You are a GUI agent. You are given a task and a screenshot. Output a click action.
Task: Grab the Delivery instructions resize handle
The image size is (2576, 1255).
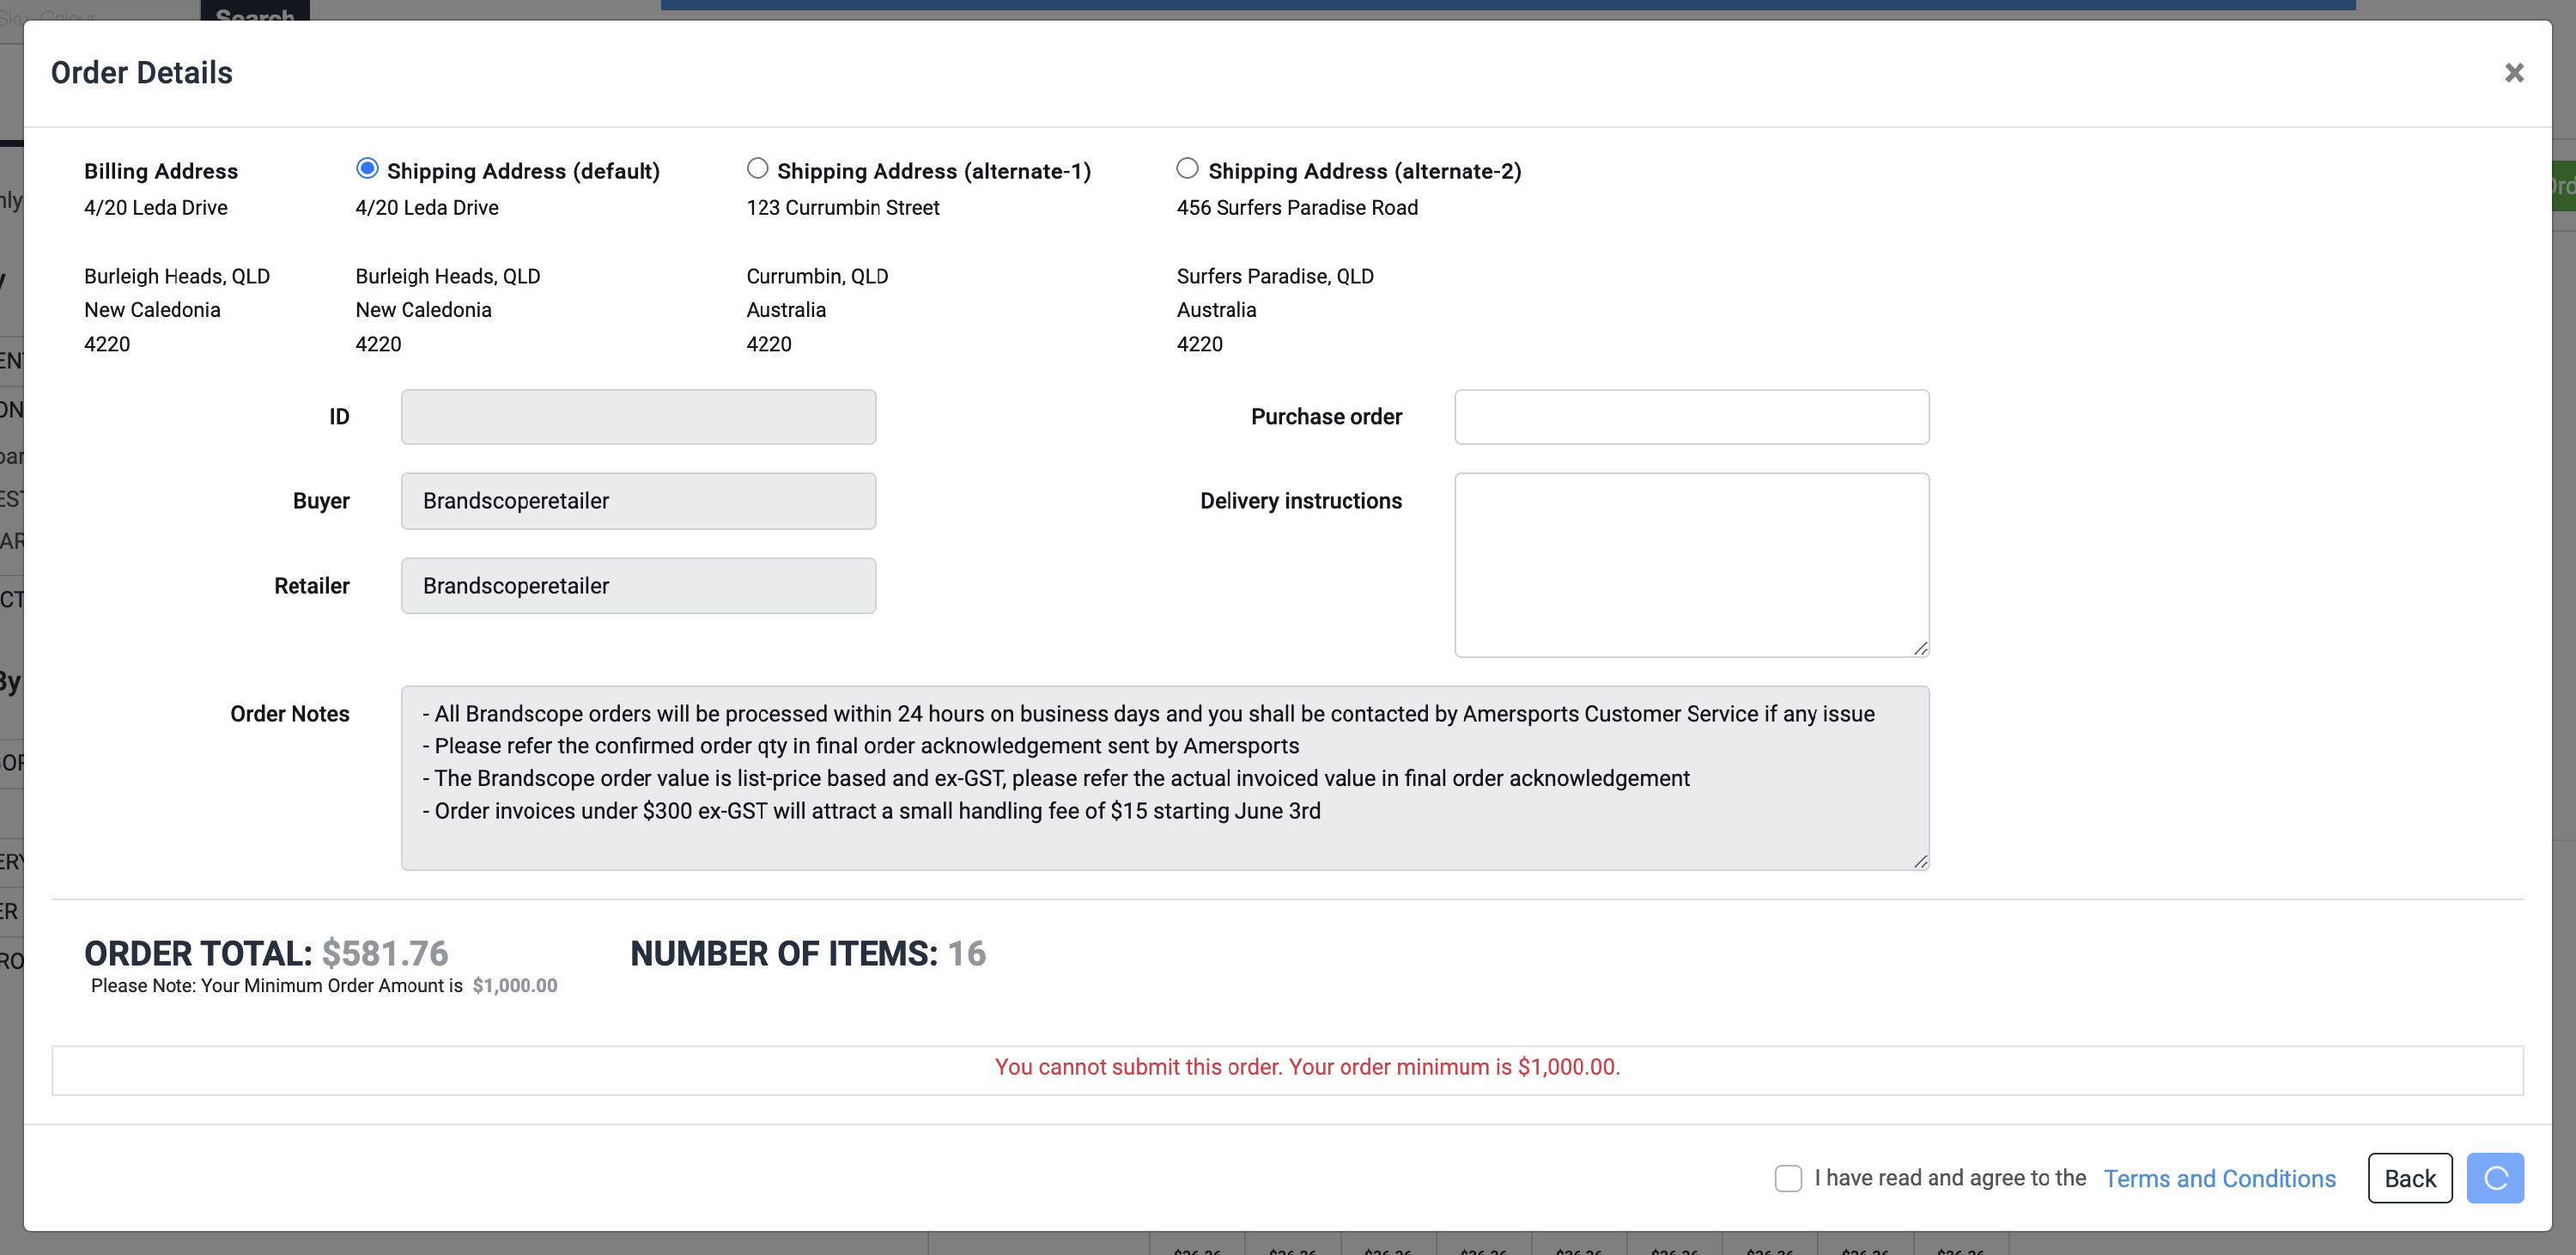pos(1920,648)
